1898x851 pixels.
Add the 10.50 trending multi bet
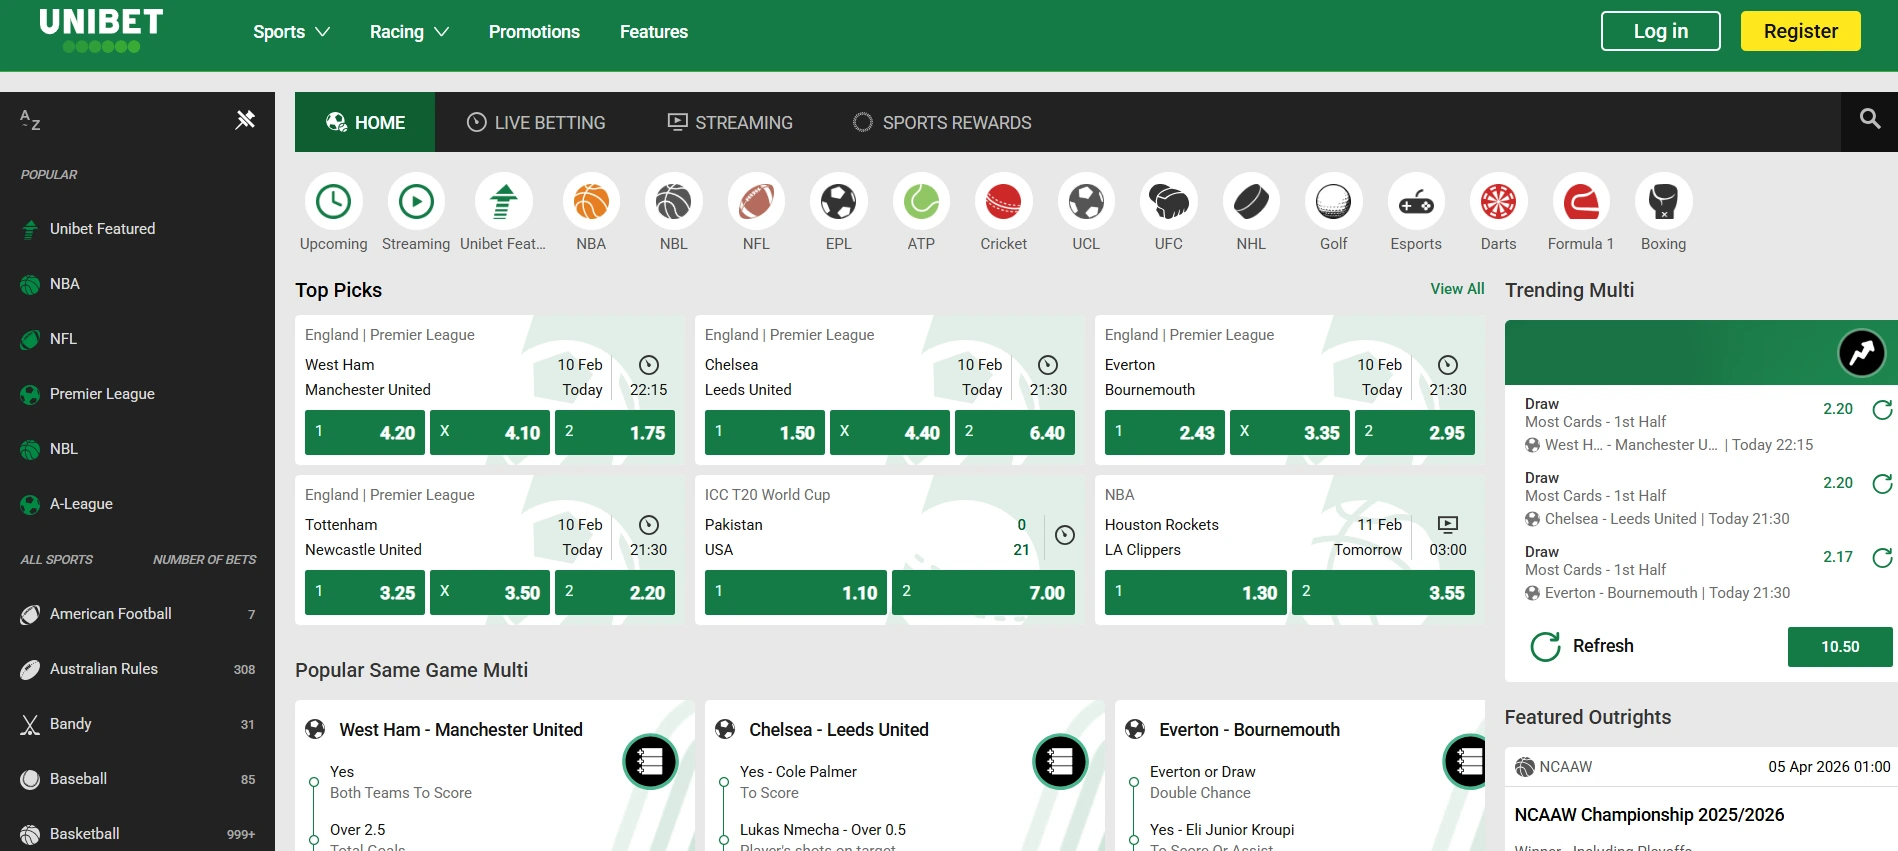(x=1840, y=647)
